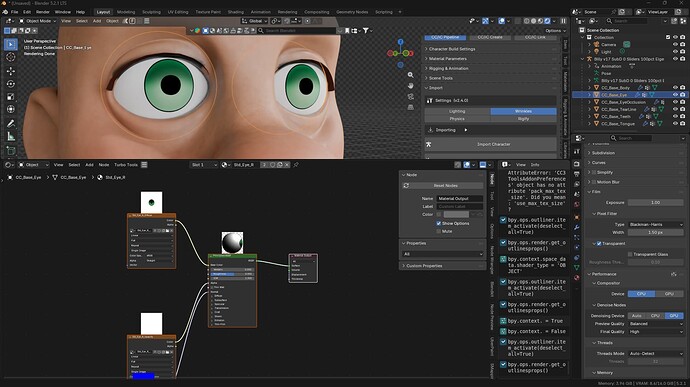Click the viewport pause render icon
The height and width of the screenshot is (387, 690).
click(563, 21)
